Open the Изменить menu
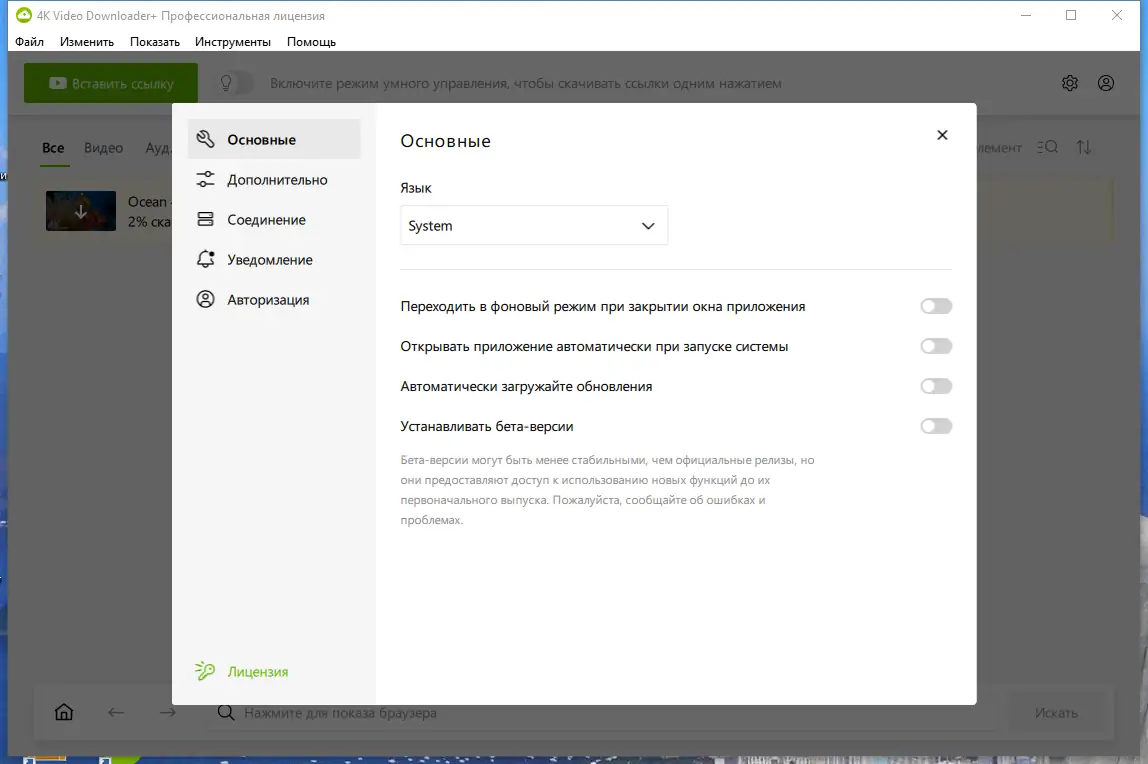1148x764 pixels. (86, 42)
